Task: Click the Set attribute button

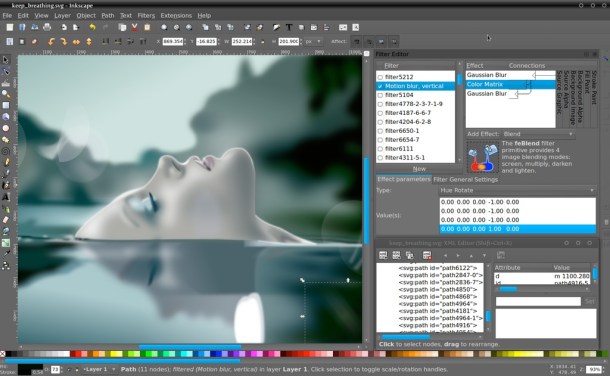Action: click(590, 301)
